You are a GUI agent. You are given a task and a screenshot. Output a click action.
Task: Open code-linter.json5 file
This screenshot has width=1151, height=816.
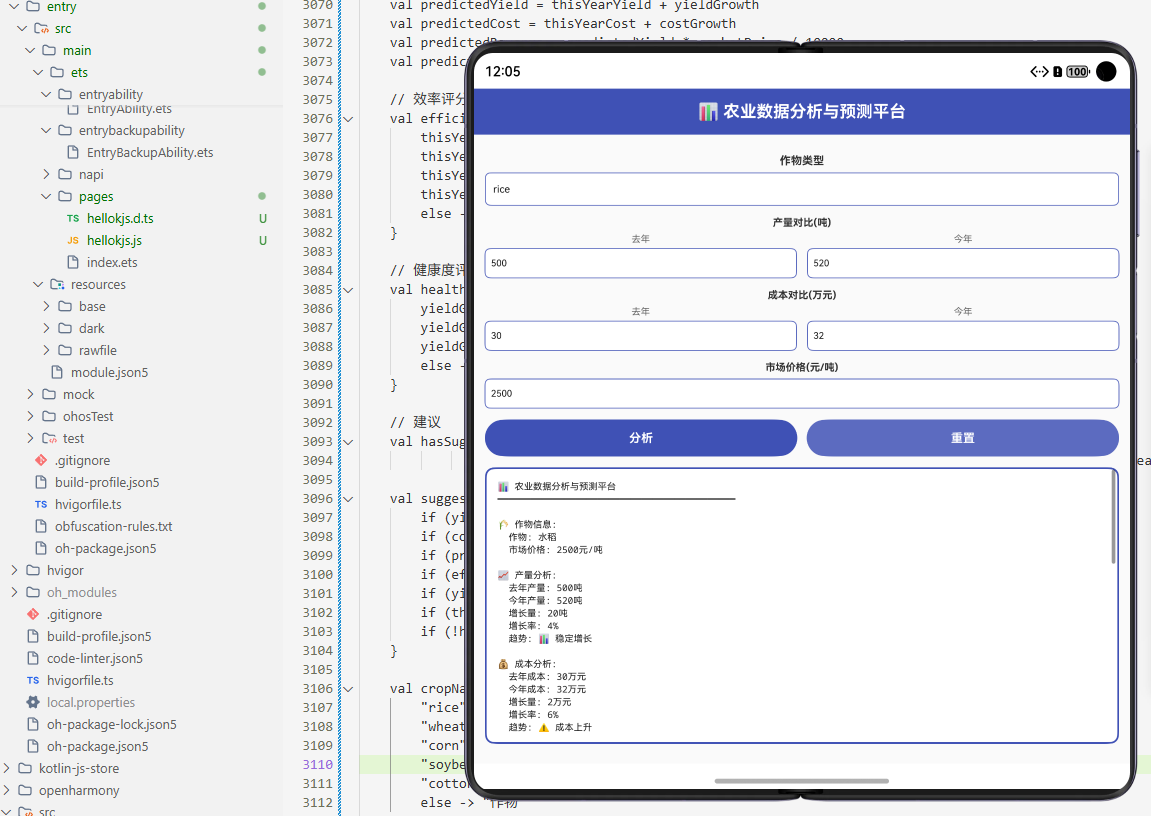(x=95, y=659)
